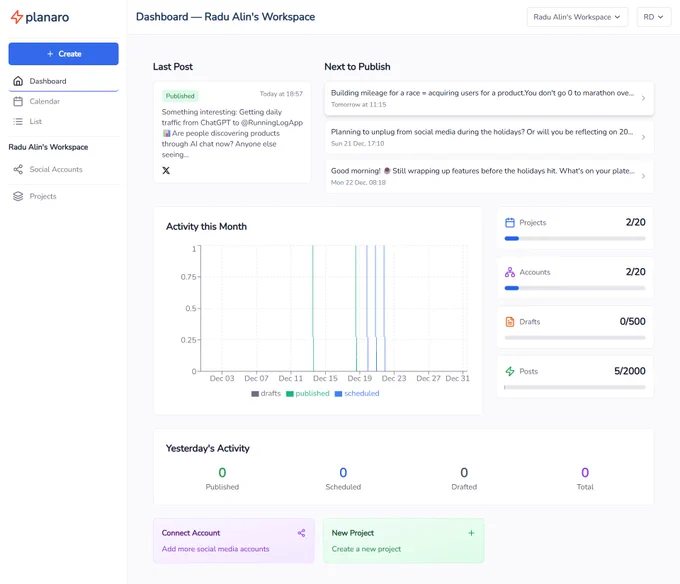This screenshot has width=680, height=584.
Task: Click the Accounts purple icon in the stats card
Action: pyautogui.click(x=510, y=272)
